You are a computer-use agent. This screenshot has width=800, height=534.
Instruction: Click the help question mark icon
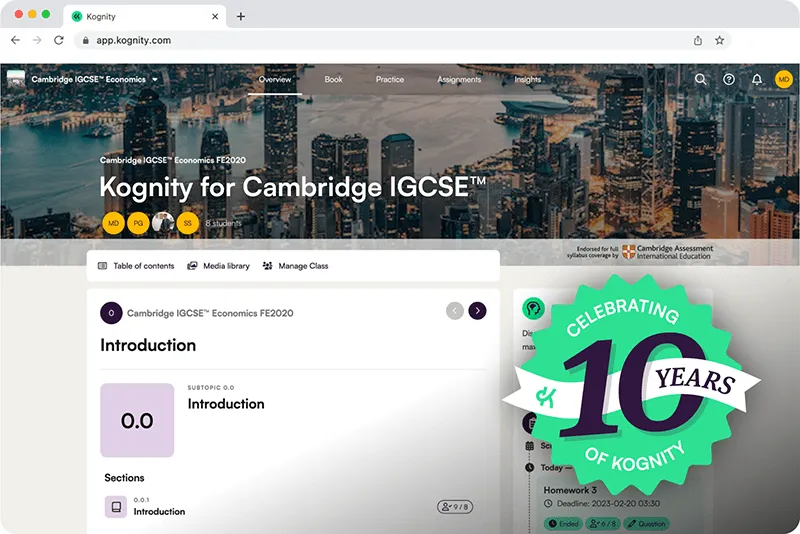(x=729, y=79)
